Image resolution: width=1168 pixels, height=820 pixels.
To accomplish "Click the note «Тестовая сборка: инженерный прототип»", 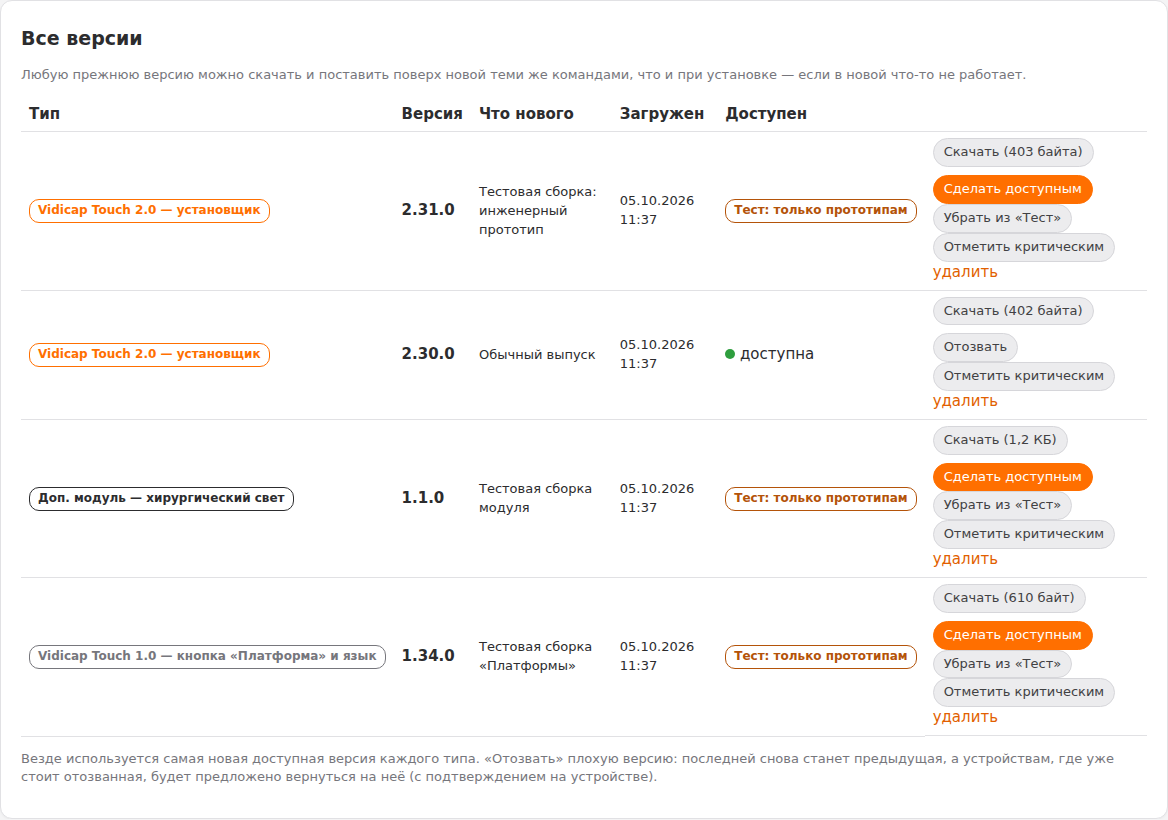I will pyautogui.click(x=537, y=211).
